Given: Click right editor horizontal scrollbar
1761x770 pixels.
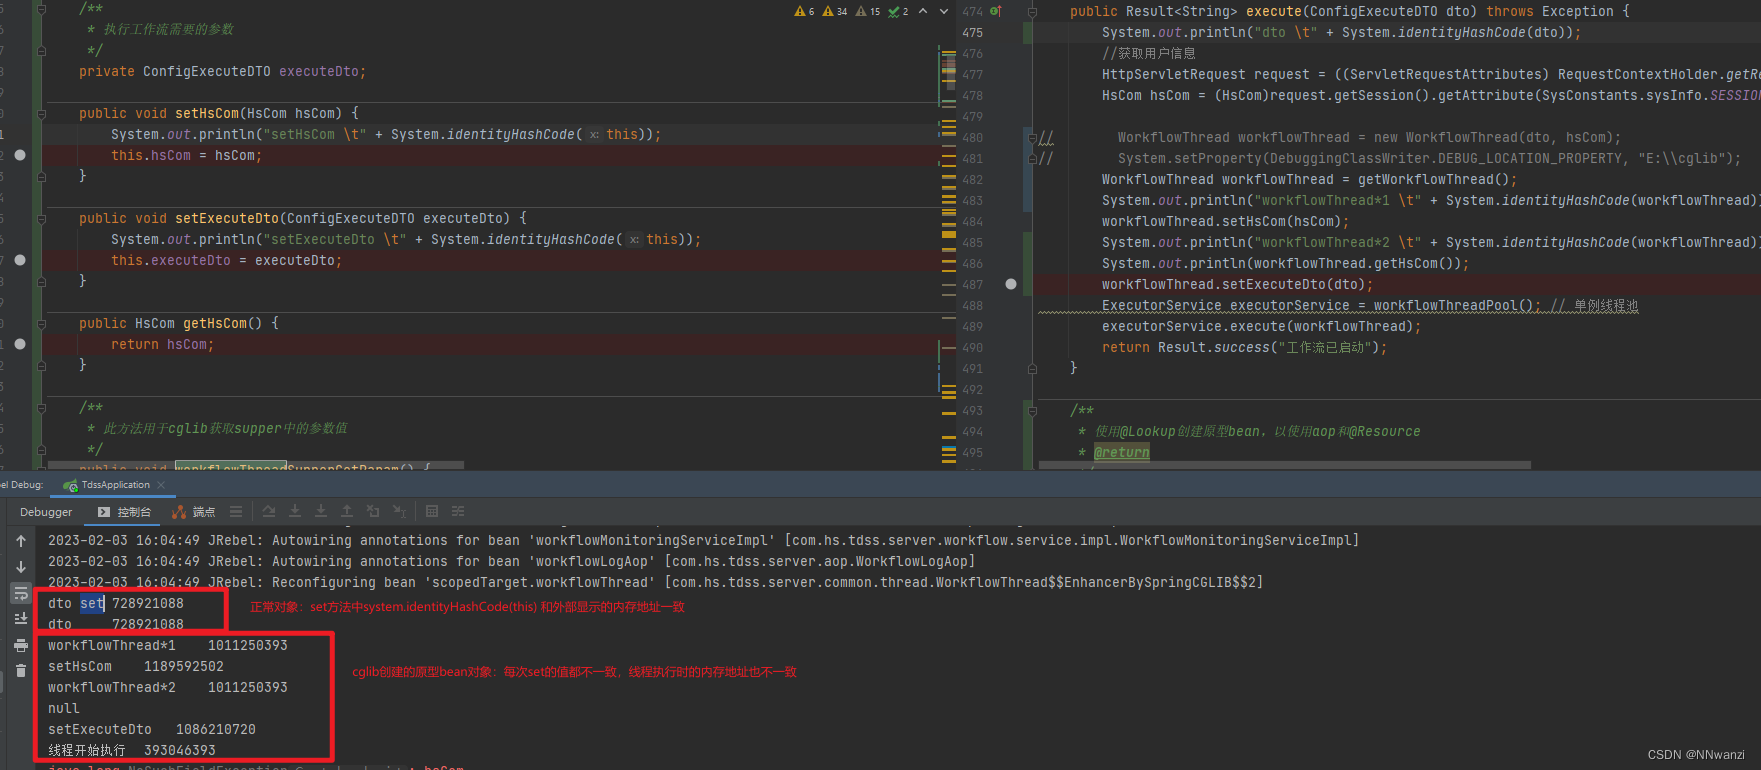Looking at the screenshot, I should pyautogui.click(x=1284, y=465).
